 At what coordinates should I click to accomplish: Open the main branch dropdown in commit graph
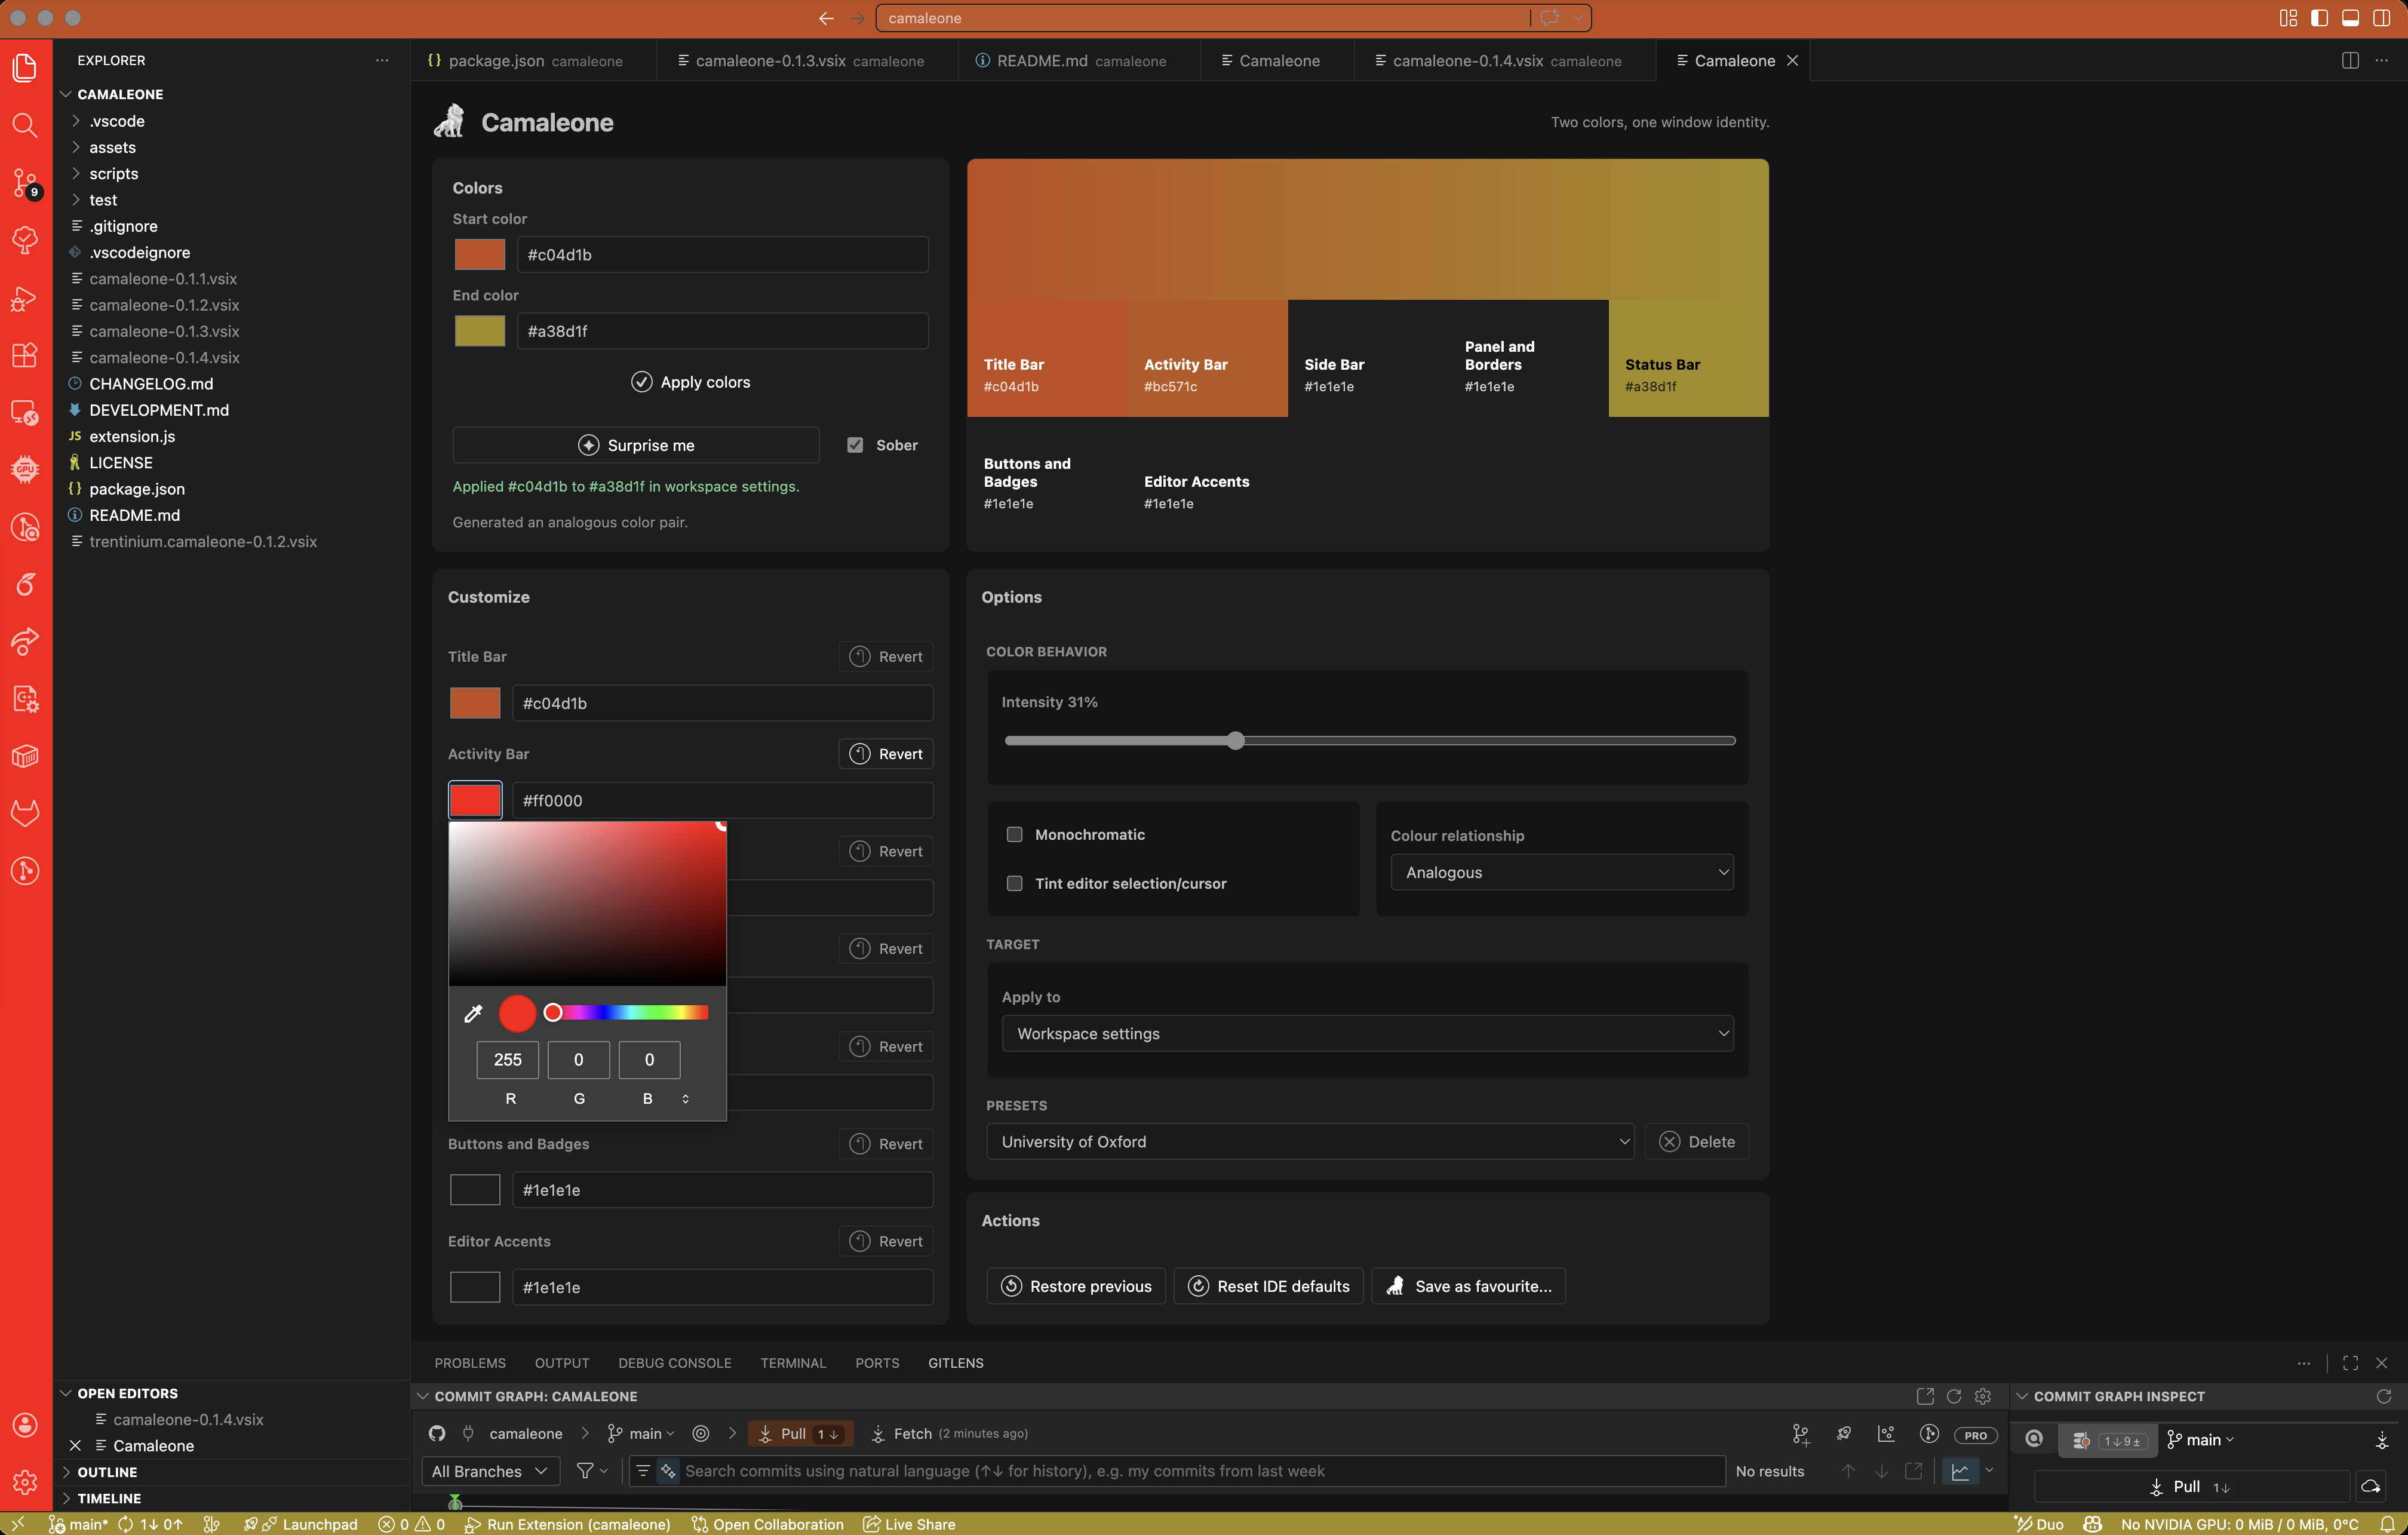coord(641,1433)
